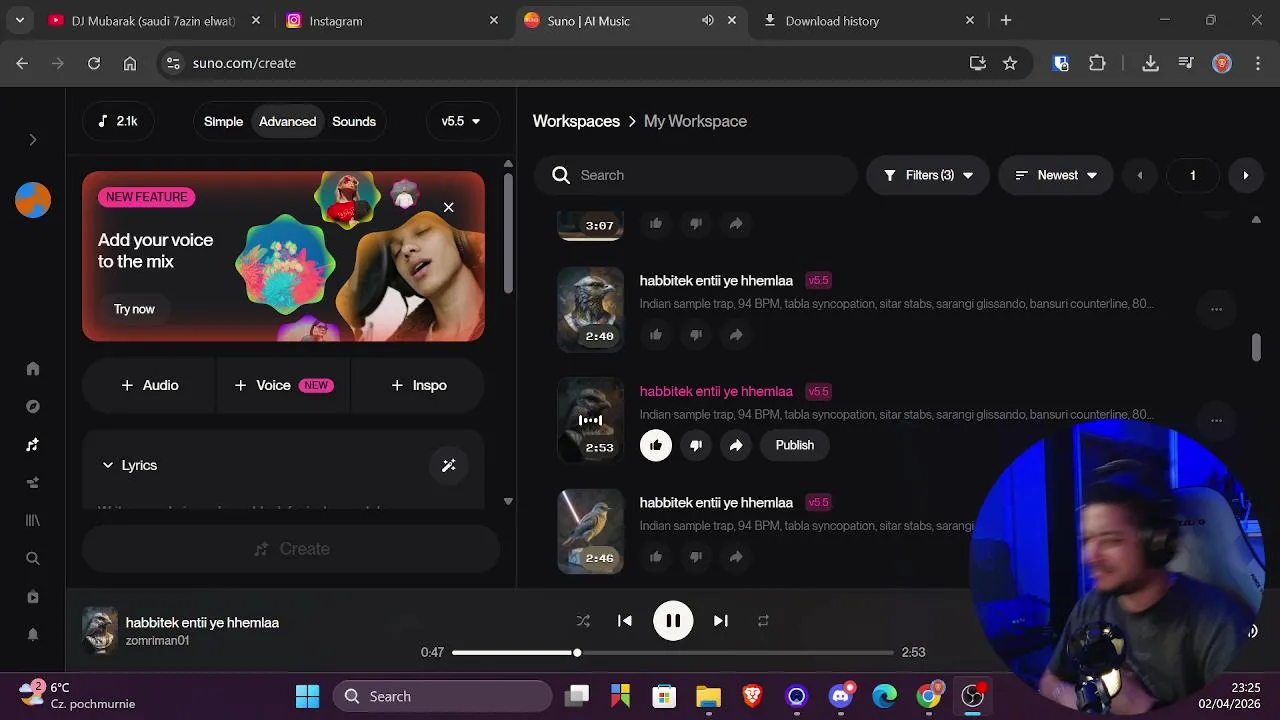Add Inspo to the creation
Image resolution: width=1280 pixels, height=720 pixels.
[418, 385]
